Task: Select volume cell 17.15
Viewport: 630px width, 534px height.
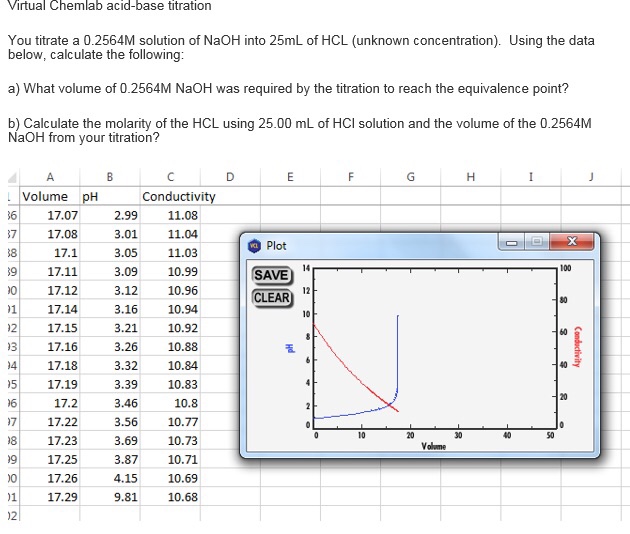Action: pos(49,328)
